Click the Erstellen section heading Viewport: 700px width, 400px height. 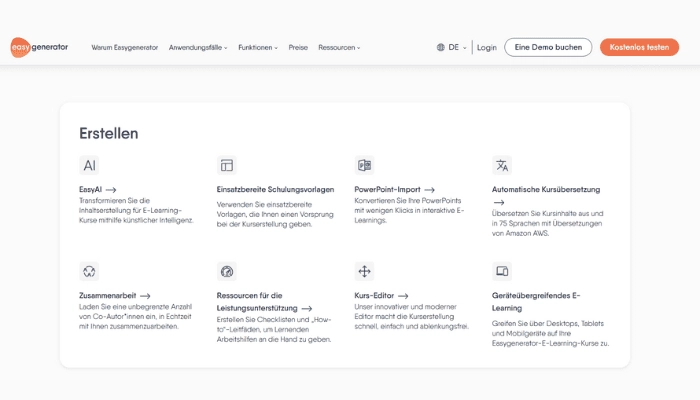[108, 133]
